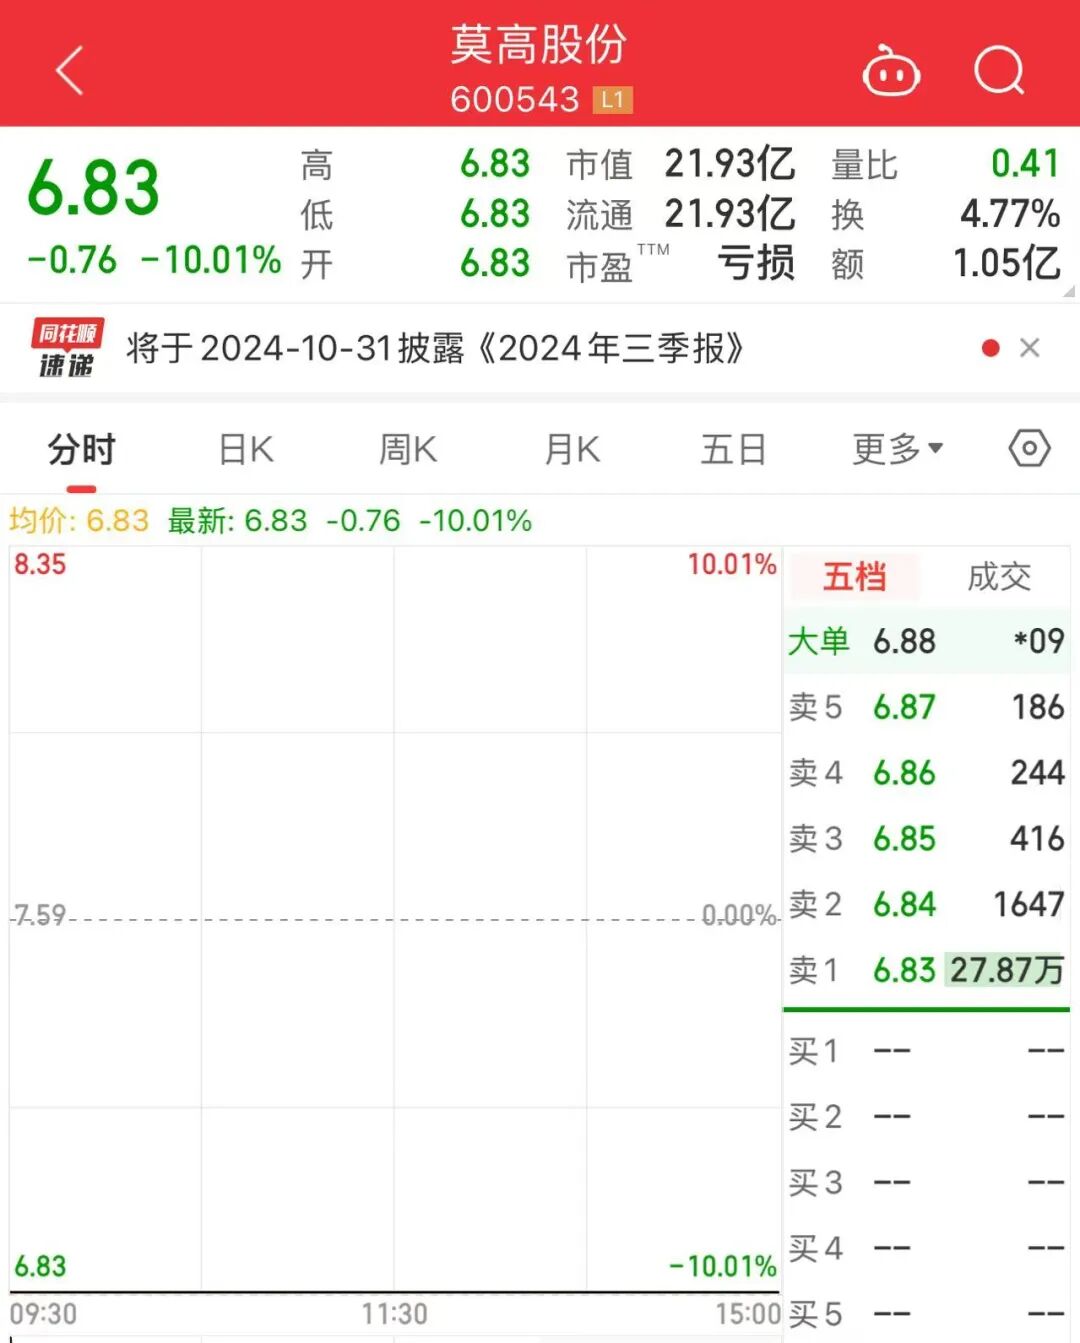Click the 同花顺速递 news logo icon

tap(64, 348)
